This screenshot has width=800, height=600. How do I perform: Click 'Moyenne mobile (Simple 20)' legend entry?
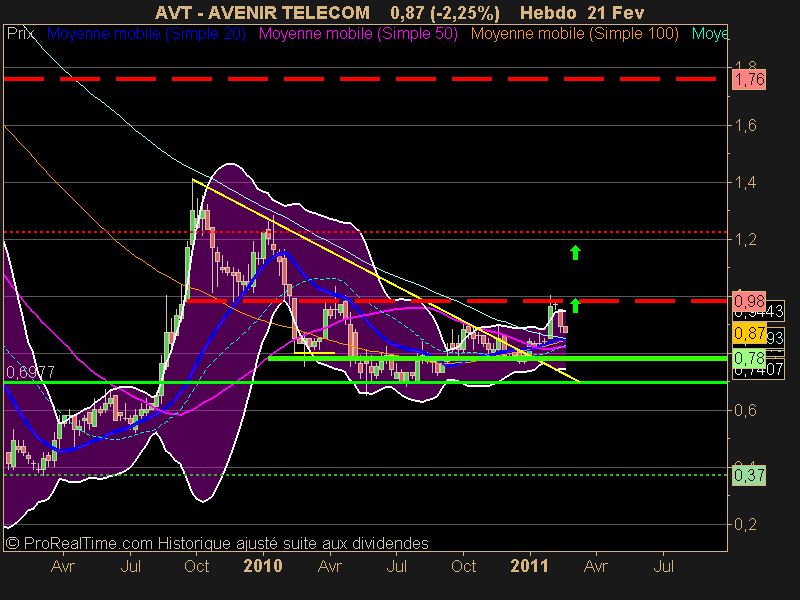click(146, 34)
